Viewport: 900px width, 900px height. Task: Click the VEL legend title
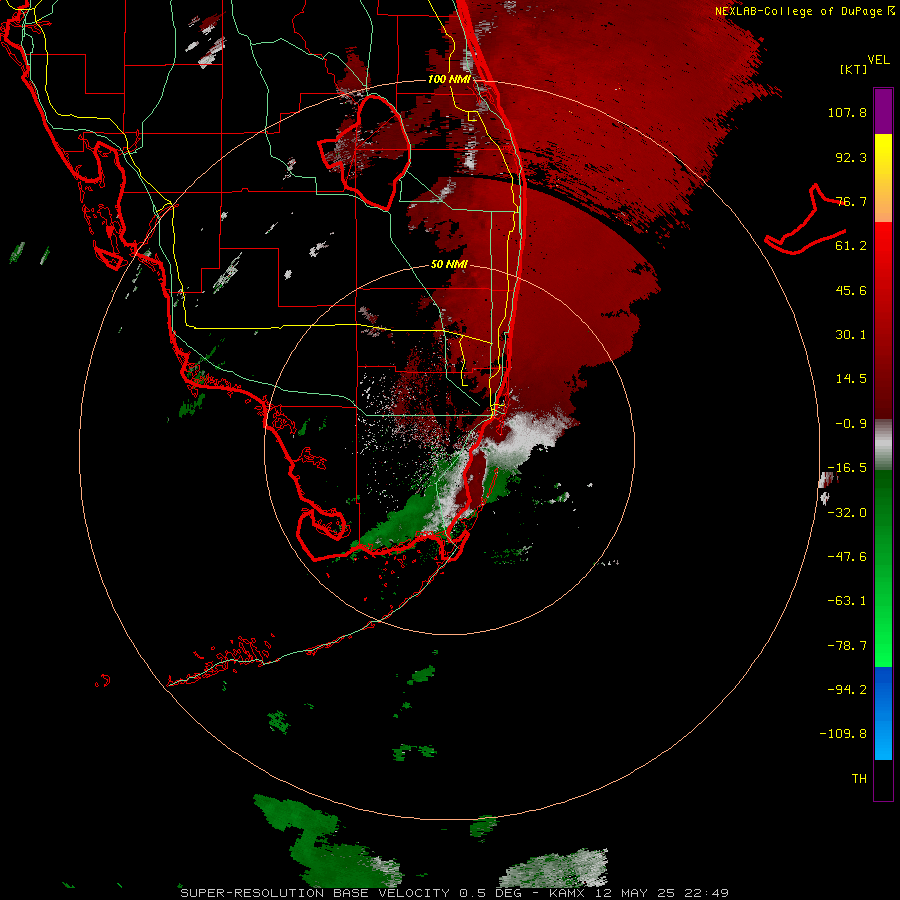[878, 60]
